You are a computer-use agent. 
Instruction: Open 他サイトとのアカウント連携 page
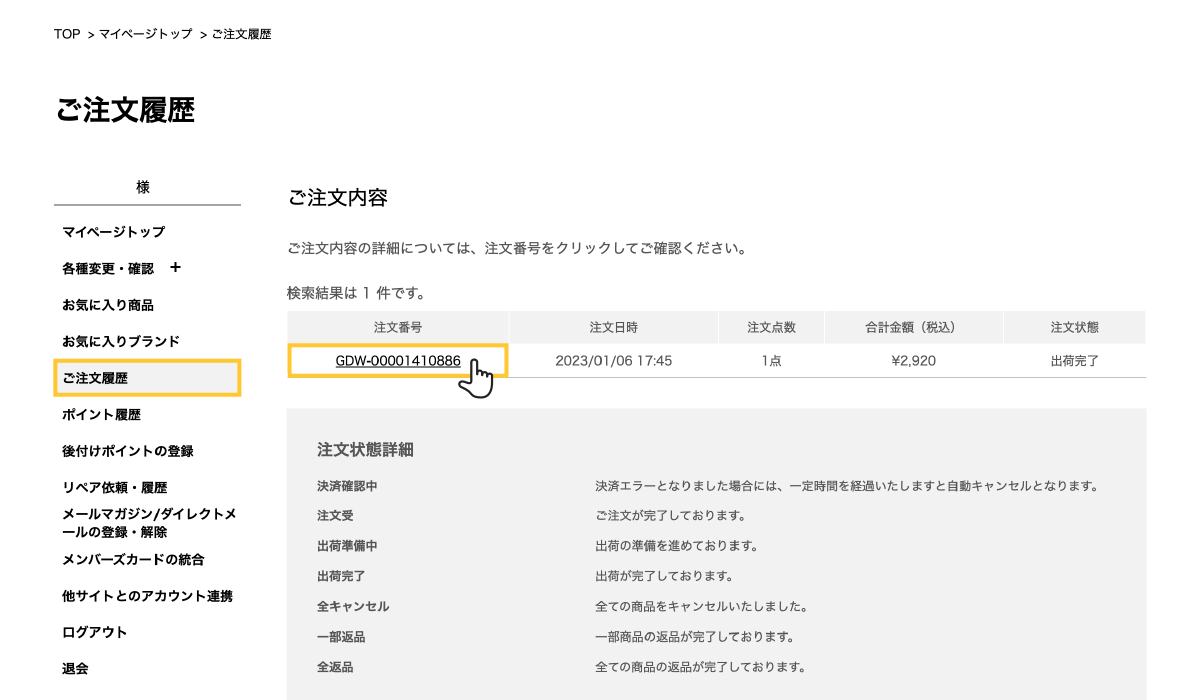coord(147,596)
